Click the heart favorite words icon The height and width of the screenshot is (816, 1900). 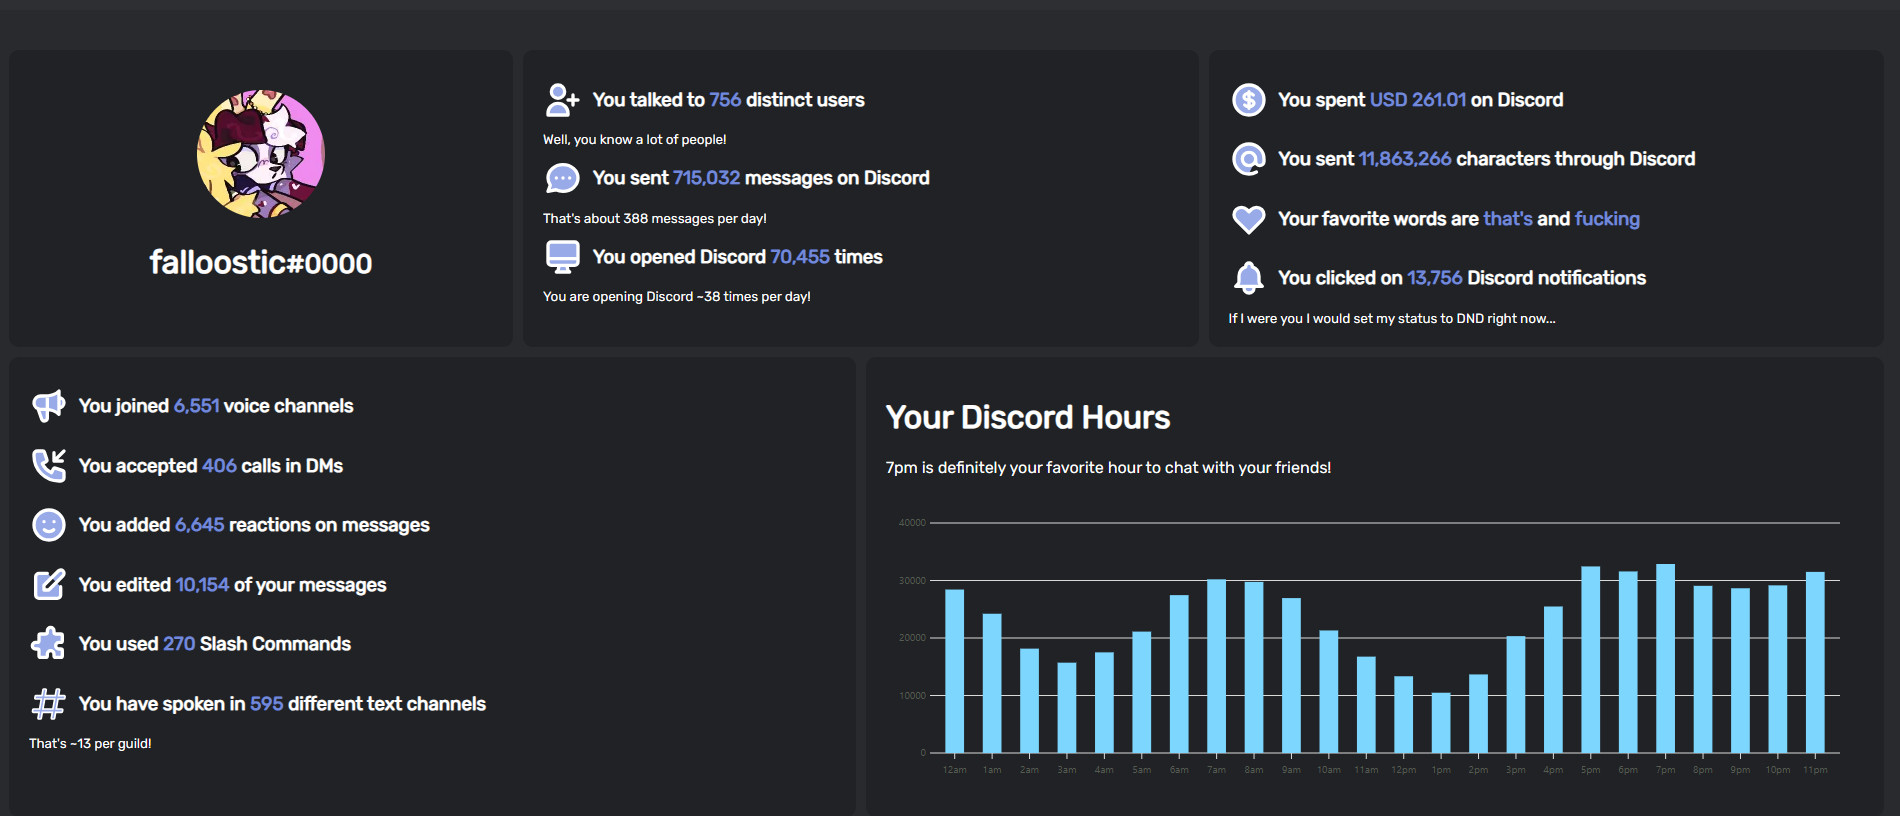(1249, 219)
